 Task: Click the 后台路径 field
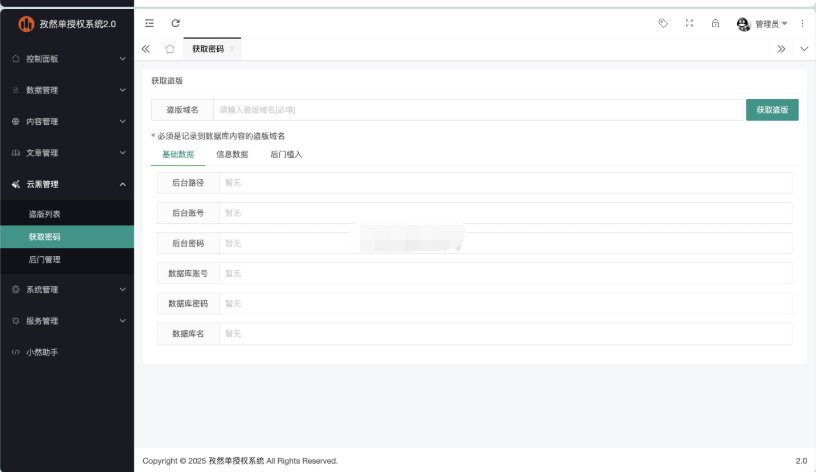click(x=506, y=183)
